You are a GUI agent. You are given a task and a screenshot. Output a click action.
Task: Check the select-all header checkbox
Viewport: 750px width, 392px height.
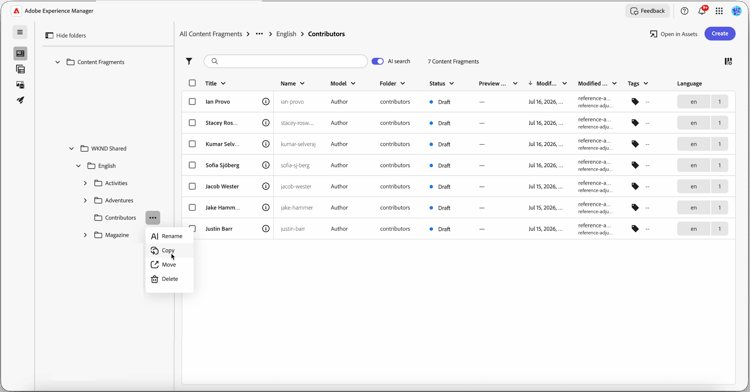tap(192, 83)
